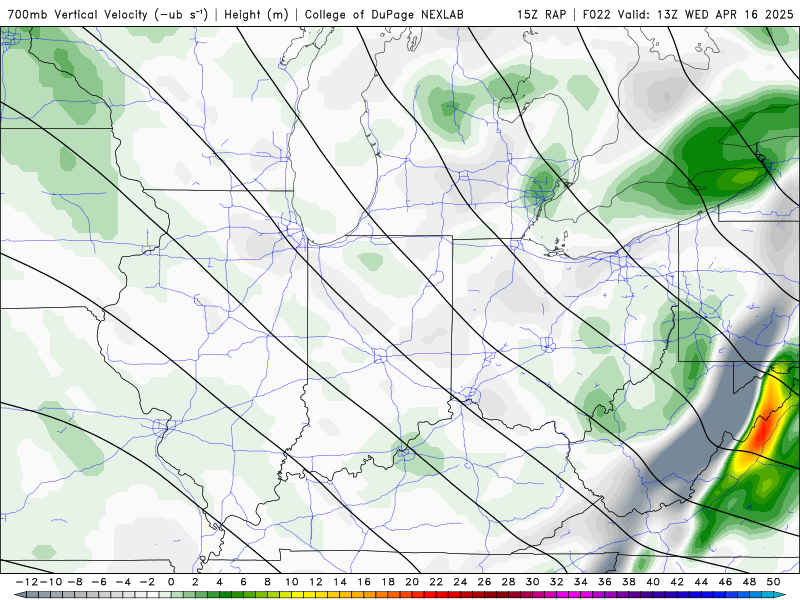800x600 pixels.
Task: Click the "28" color scale label
Action: click(x=508, y=582)
